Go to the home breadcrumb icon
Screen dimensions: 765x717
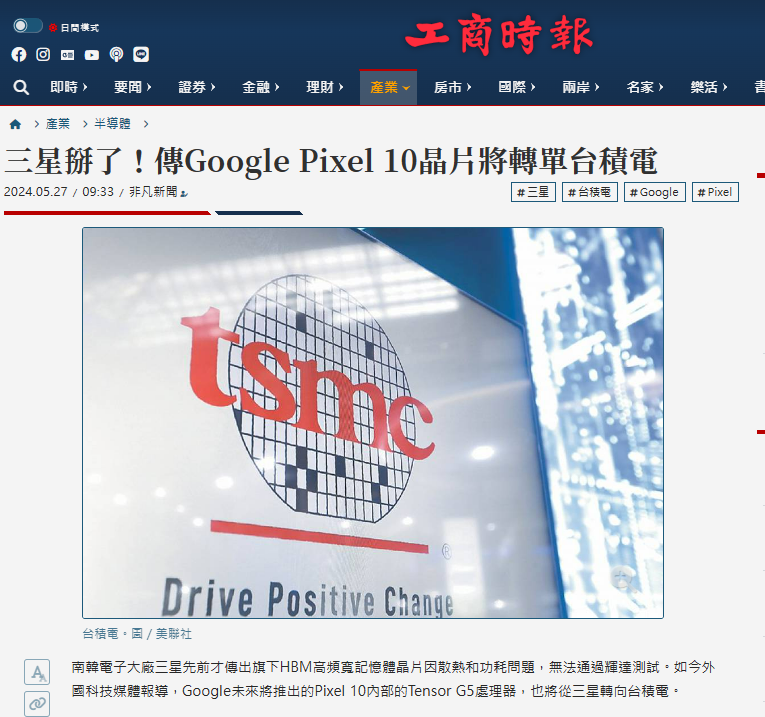[15, 124]
